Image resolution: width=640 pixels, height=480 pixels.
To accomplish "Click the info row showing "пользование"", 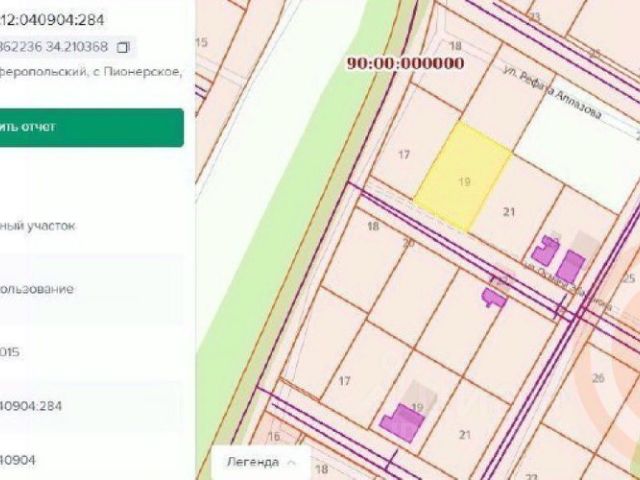I will 92,289.
